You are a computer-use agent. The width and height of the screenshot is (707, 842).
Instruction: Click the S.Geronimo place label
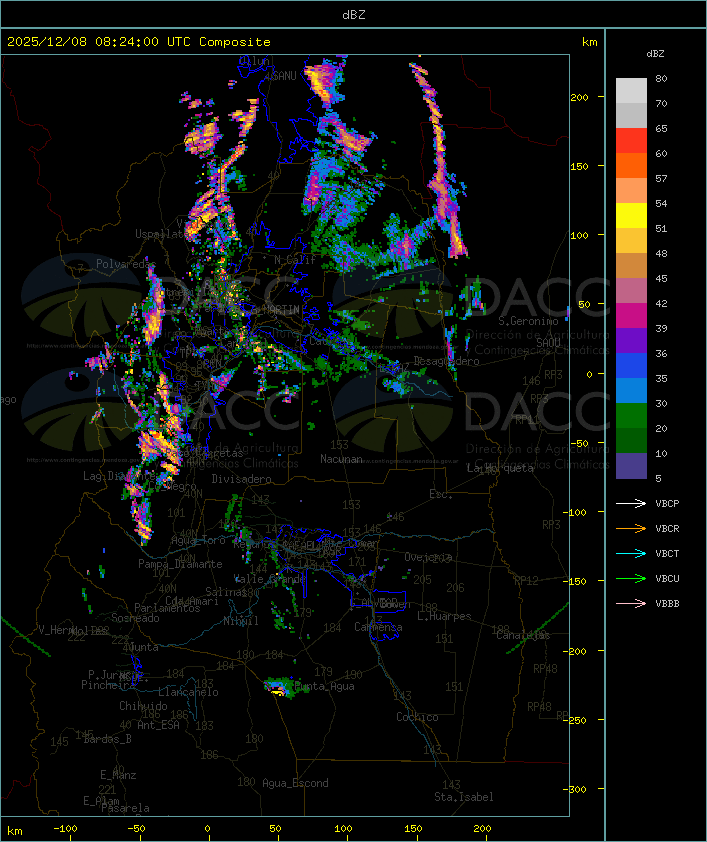528,321
